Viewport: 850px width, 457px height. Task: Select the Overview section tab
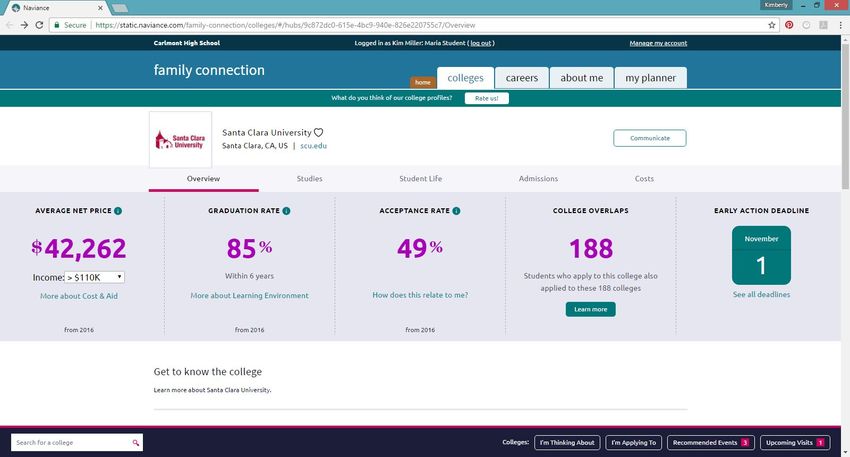[x=203, y=179]
